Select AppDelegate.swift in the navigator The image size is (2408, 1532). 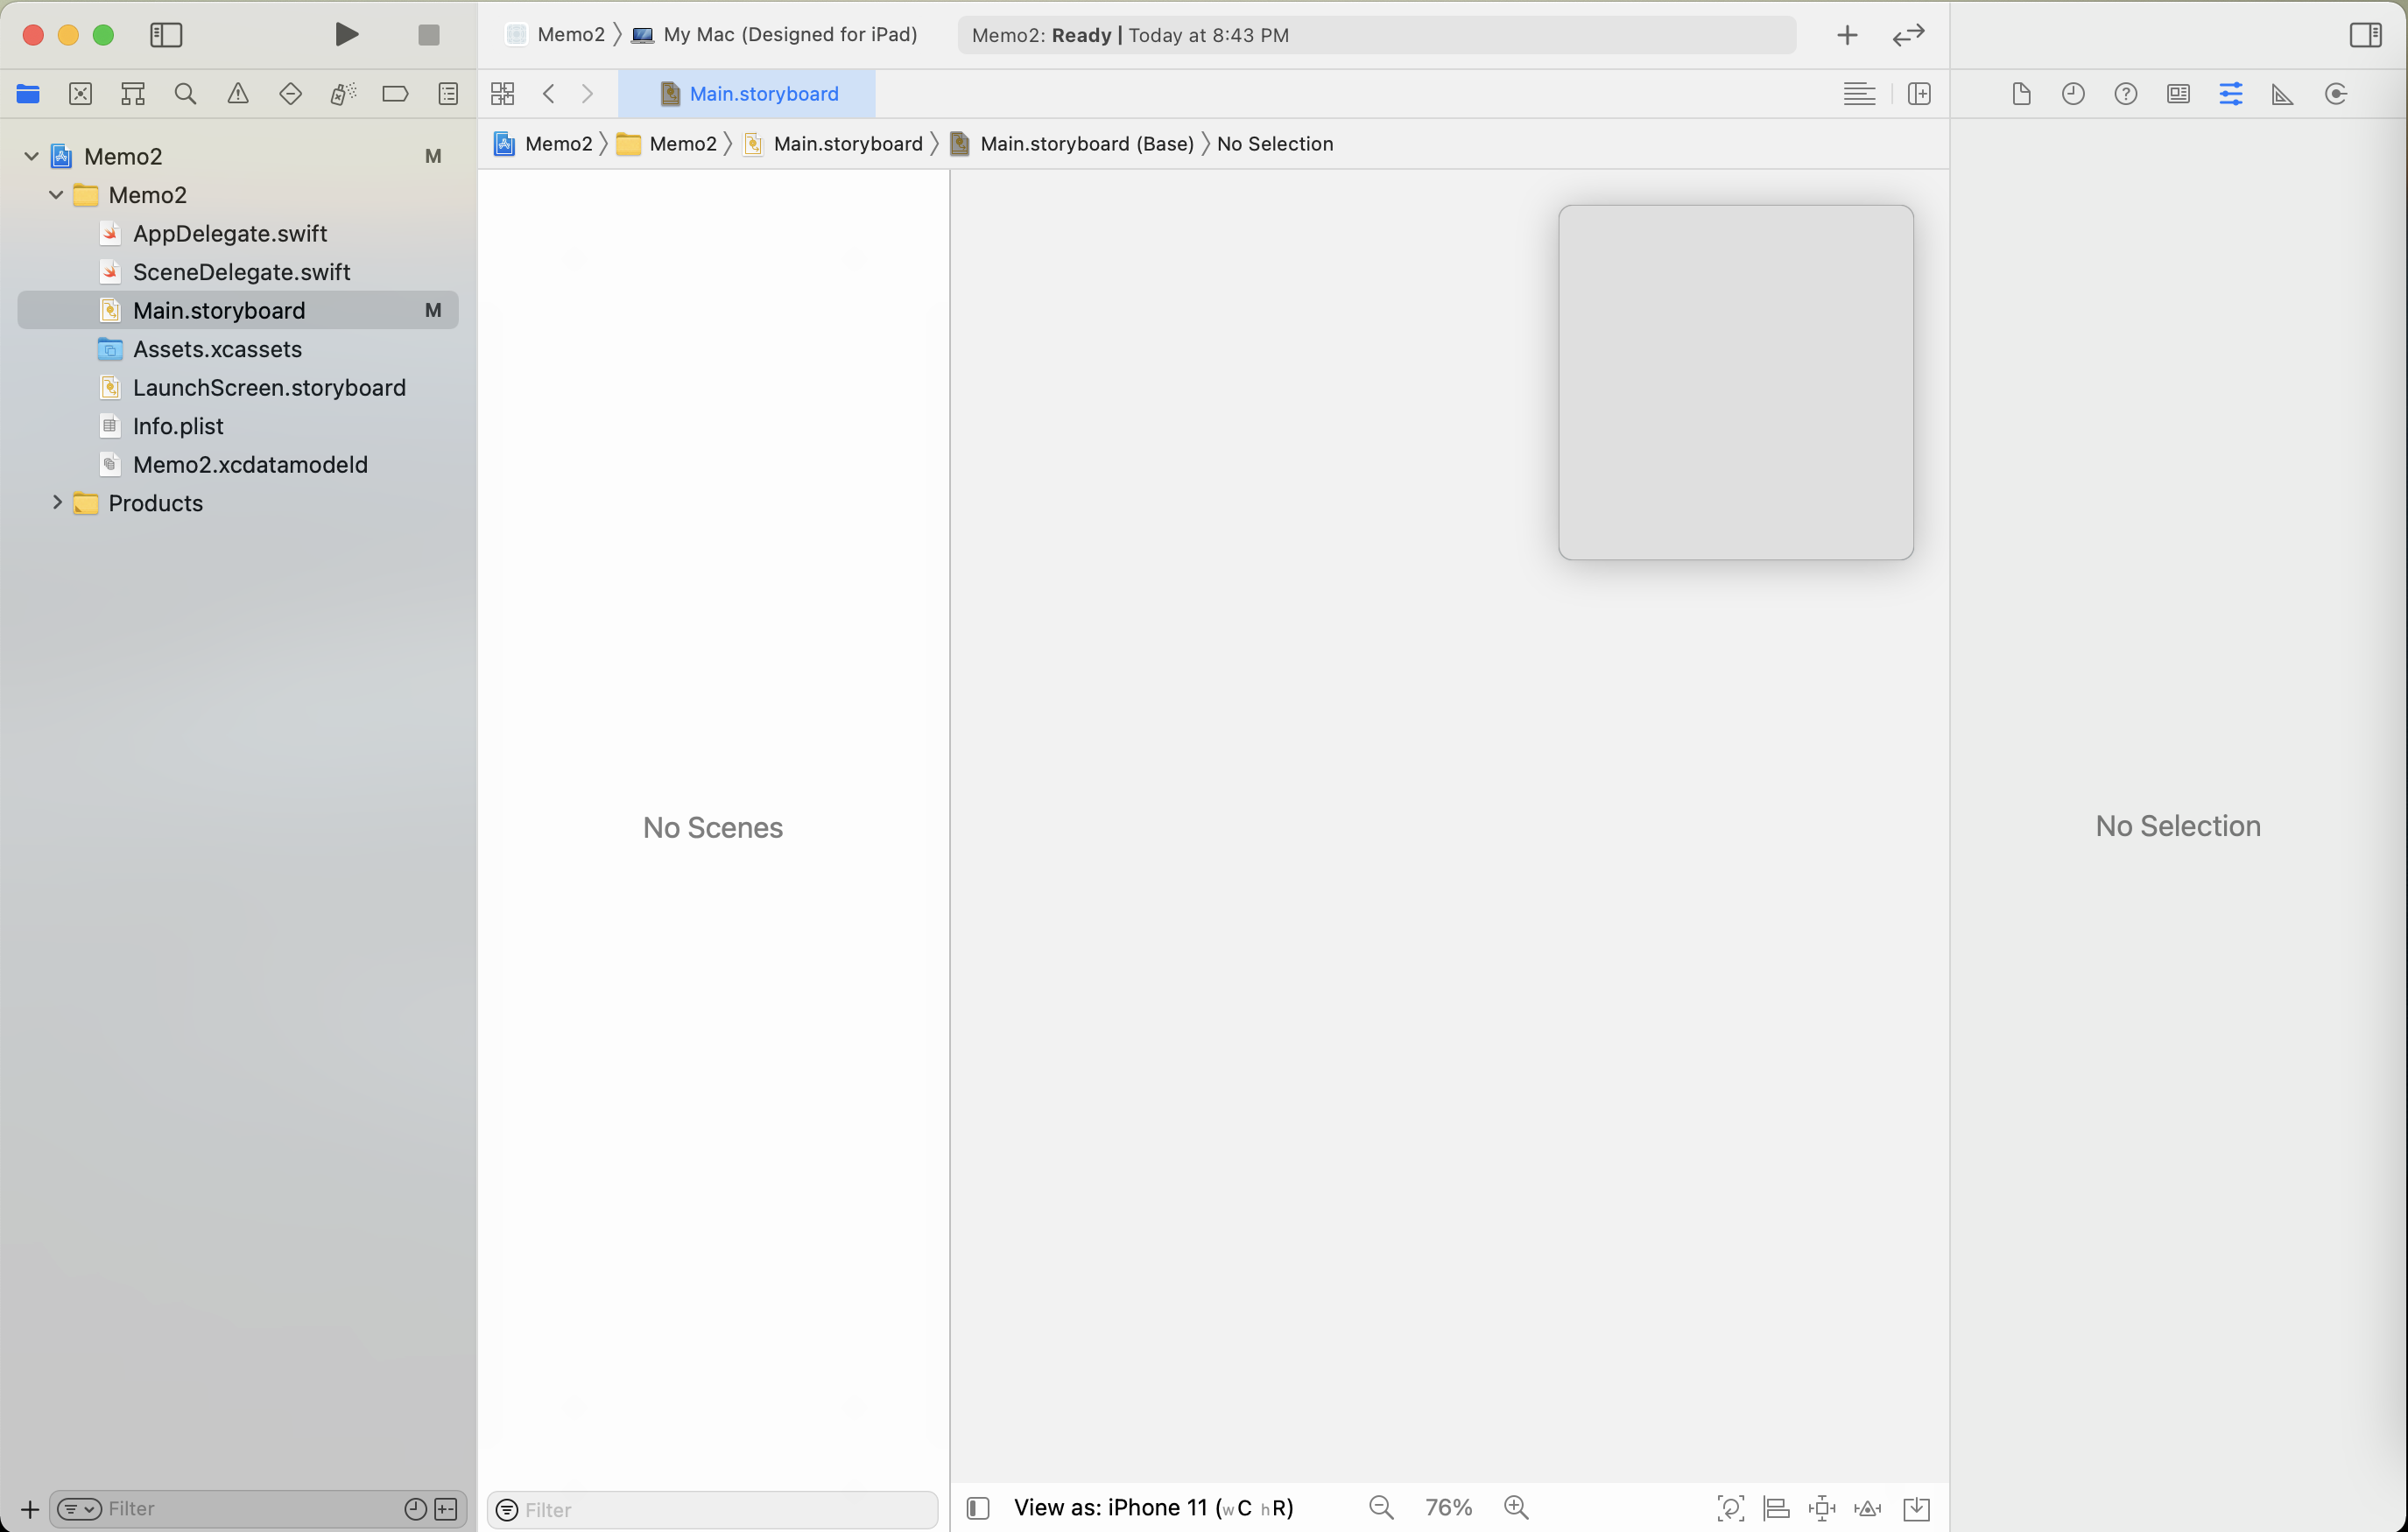(x=230, y=233)
